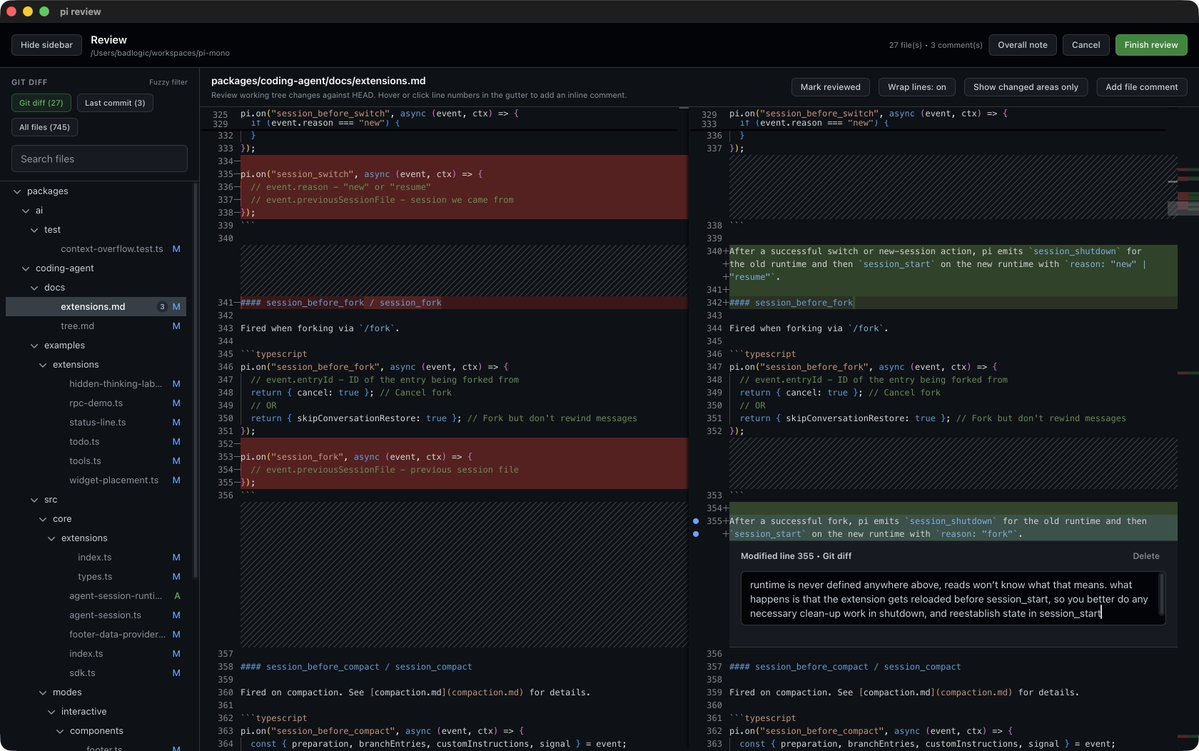Focus the Search files field

click(x=99, y=159)
